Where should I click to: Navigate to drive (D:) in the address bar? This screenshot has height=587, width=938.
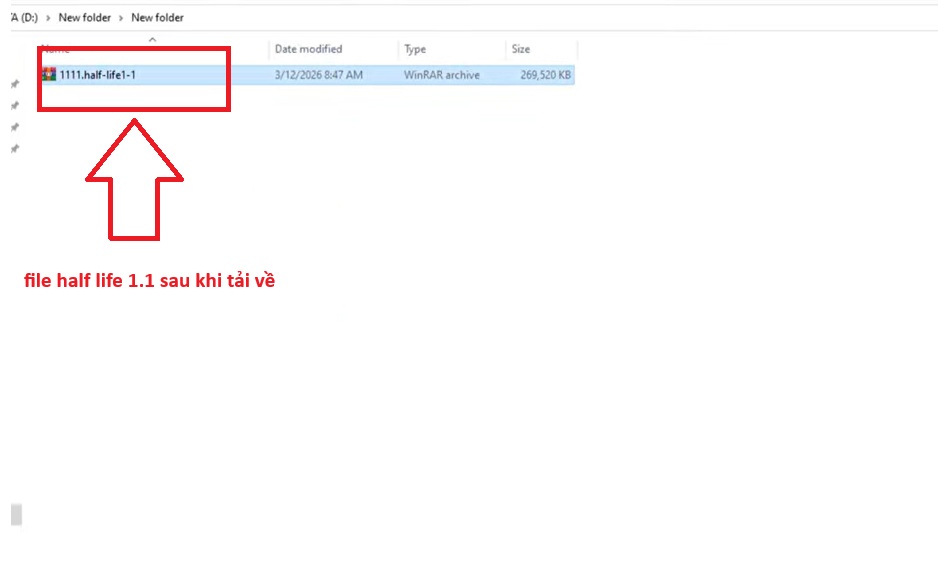pos(23,18)
